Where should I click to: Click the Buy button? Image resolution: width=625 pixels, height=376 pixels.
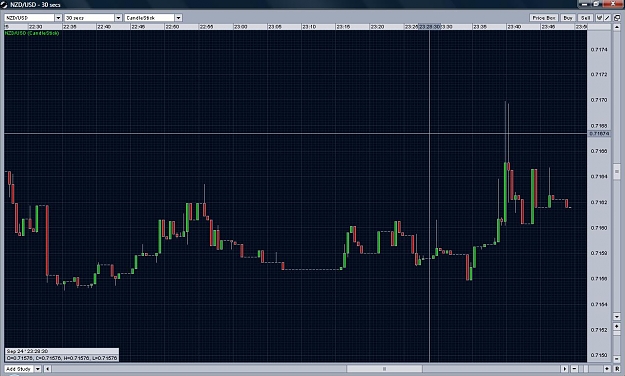[x=568, y=18]
